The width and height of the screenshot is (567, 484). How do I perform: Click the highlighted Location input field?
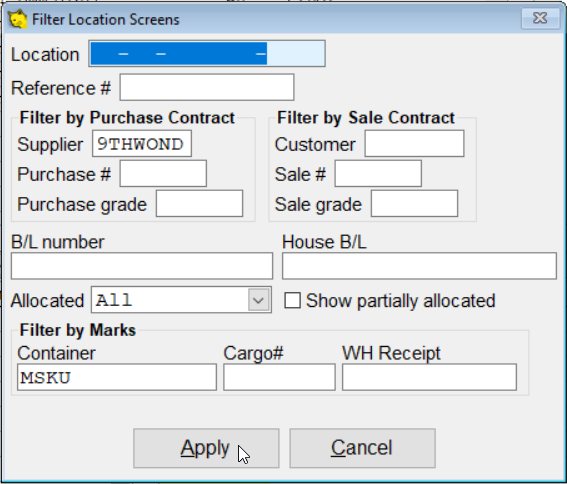click(207, 54)
